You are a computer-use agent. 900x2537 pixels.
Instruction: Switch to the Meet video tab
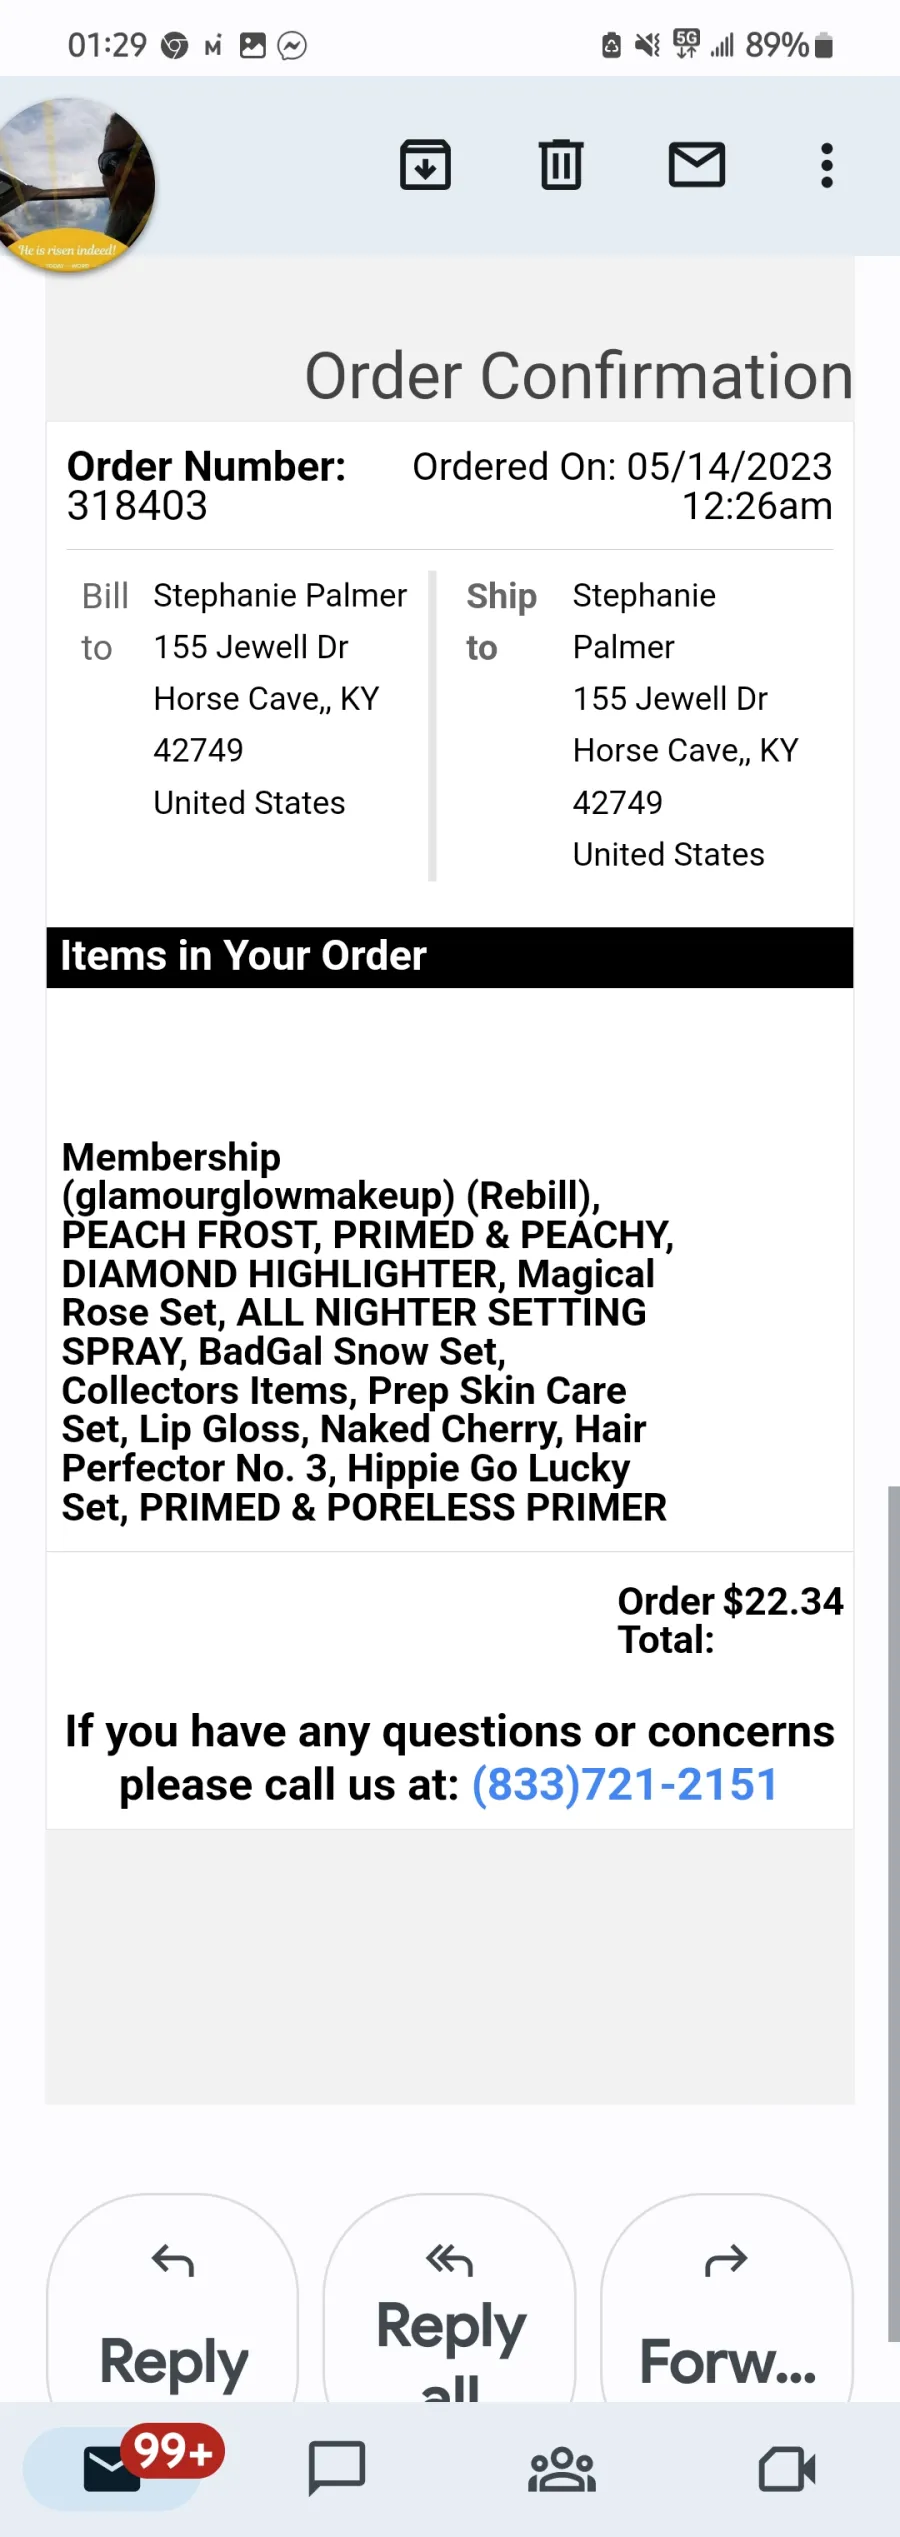tap(787, 2469)
